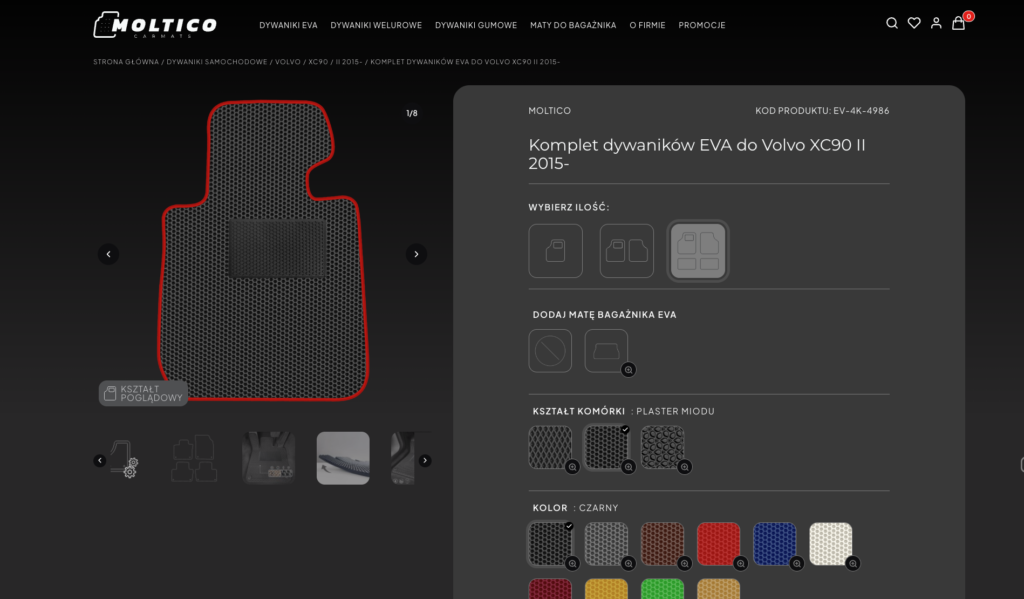Screen dimensions: 1024x599
Task: Move thumbnail strip to next images
Action: [x=424, y=461]
